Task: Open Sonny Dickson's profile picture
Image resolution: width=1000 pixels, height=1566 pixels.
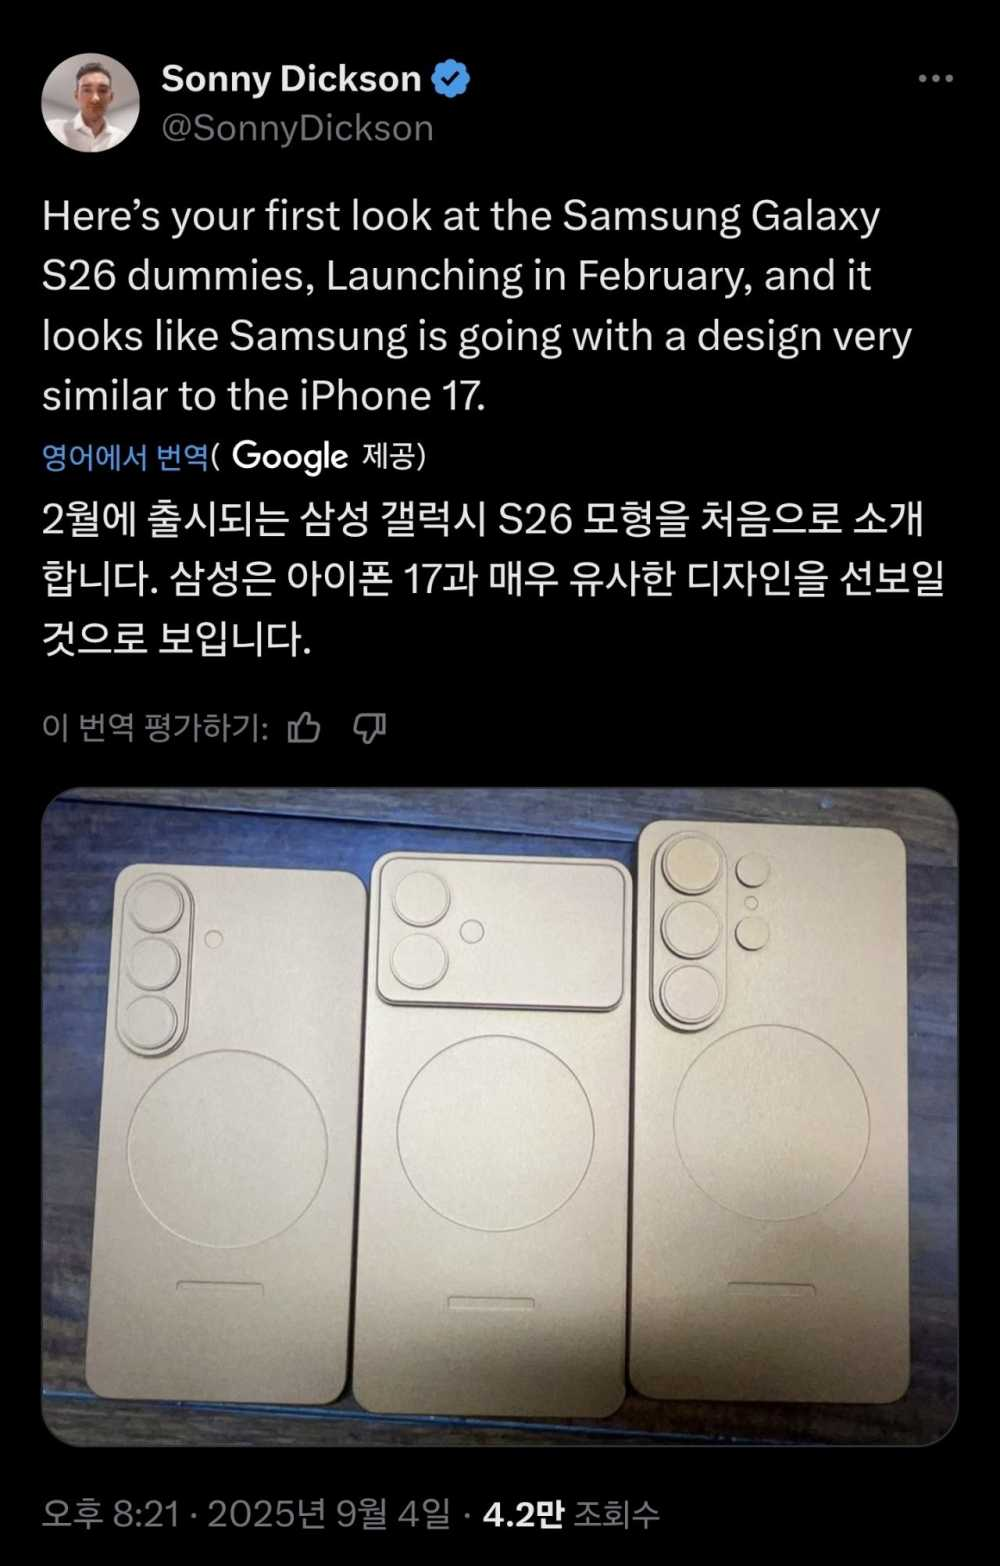Action: pyautogui.click(x=90, y=103)
